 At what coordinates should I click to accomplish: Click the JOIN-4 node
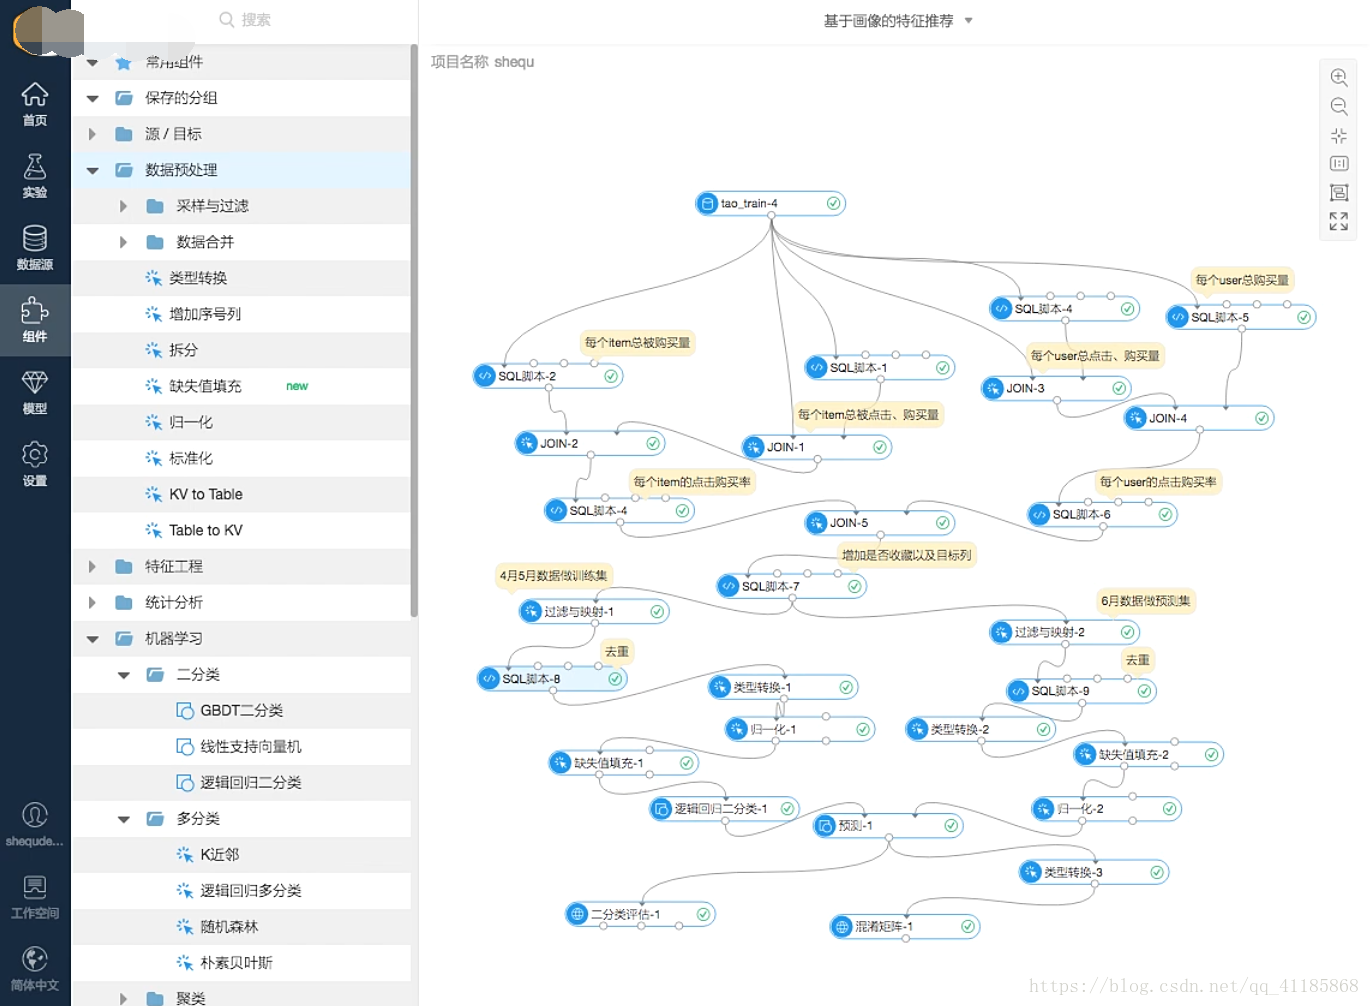pos(1199,418)
